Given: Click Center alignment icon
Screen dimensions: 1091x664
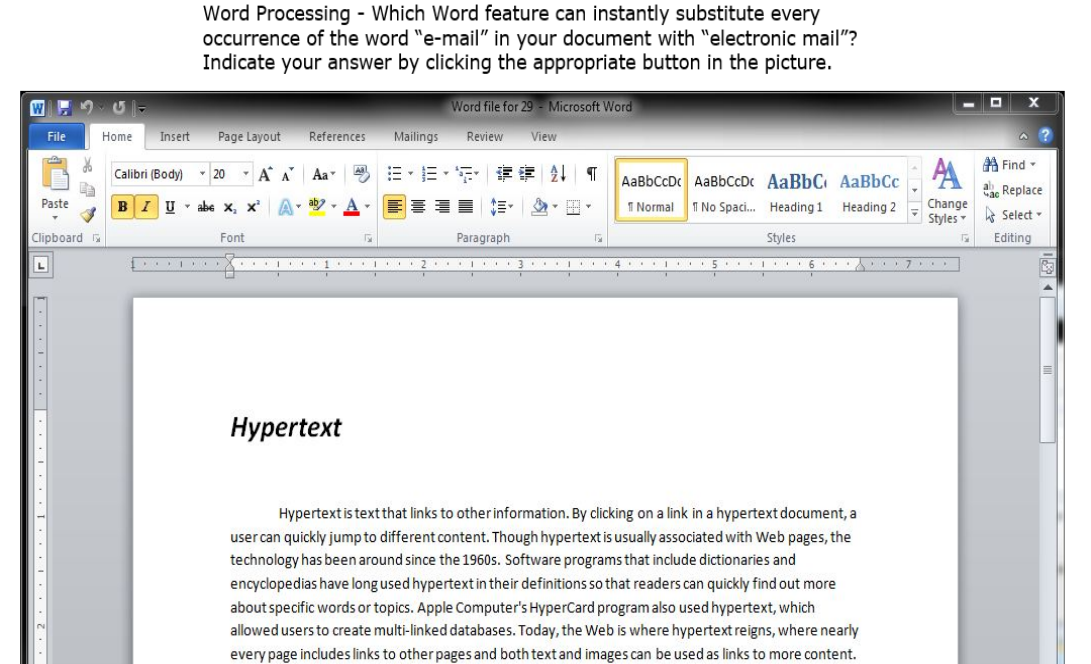Looking at the screenshot, I should pos(418,207).
